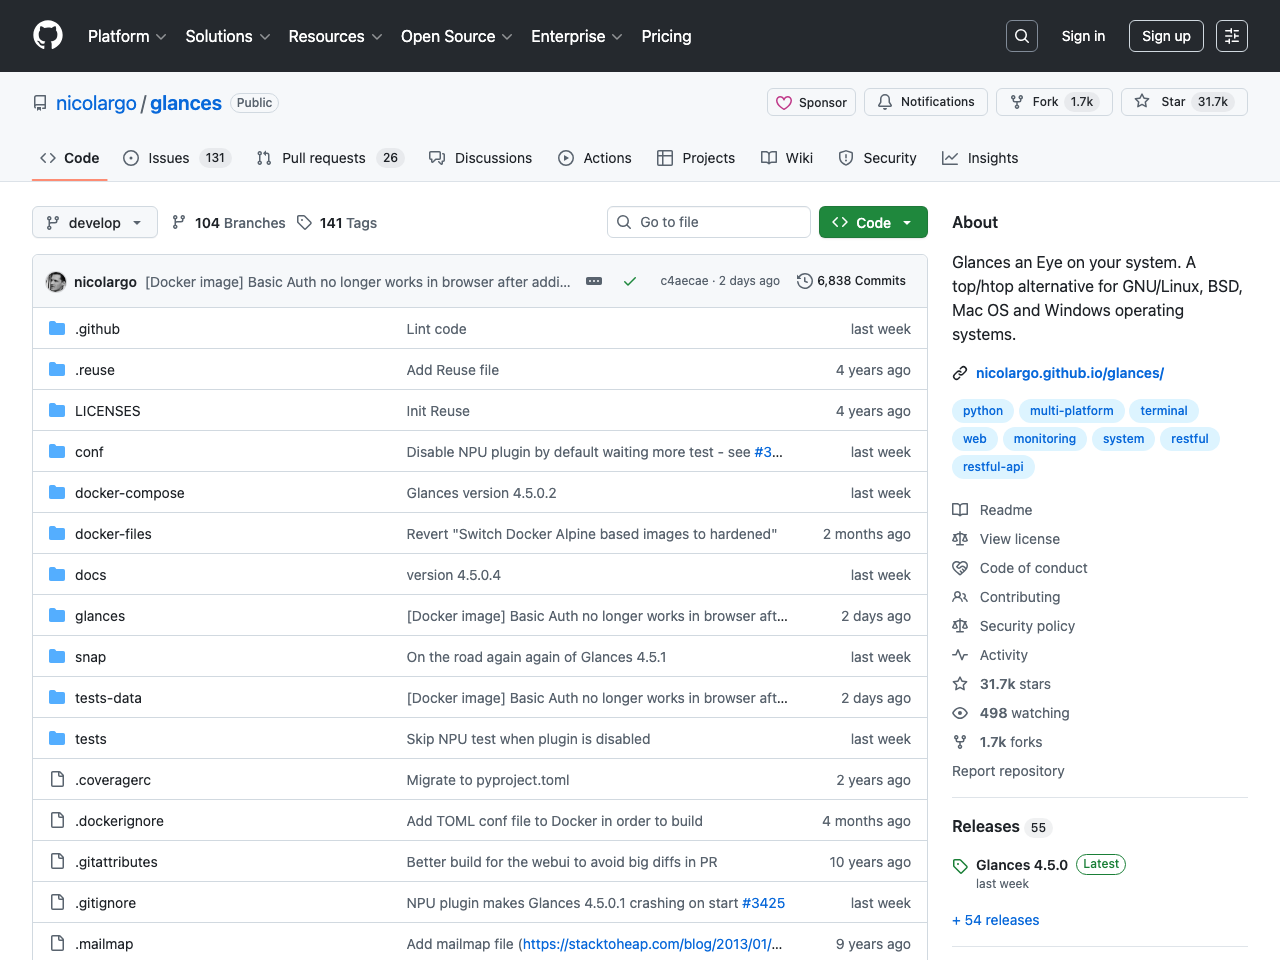Screen dimensions: 1280x960
Task: Open the command palette icon in header
Action: 1231,35
